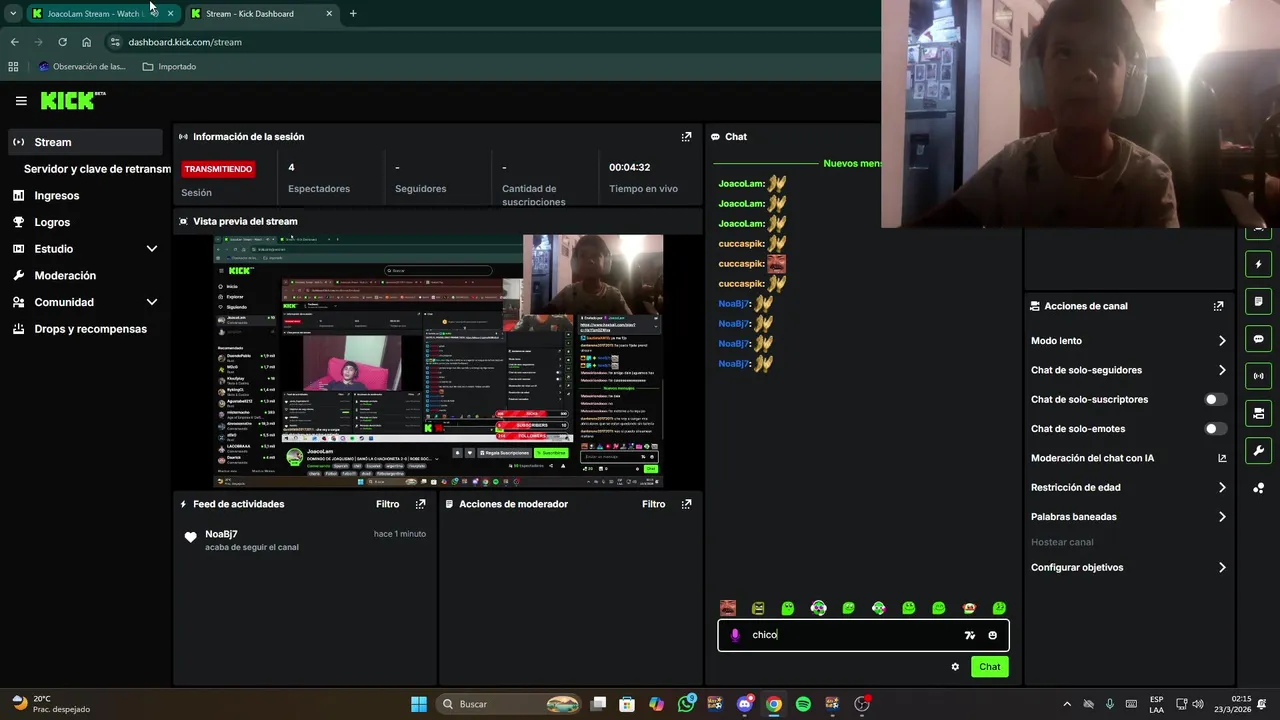Pop out the Información de la sesión panel
Viewport: 1280px width, 720px height.
[686, 137]
